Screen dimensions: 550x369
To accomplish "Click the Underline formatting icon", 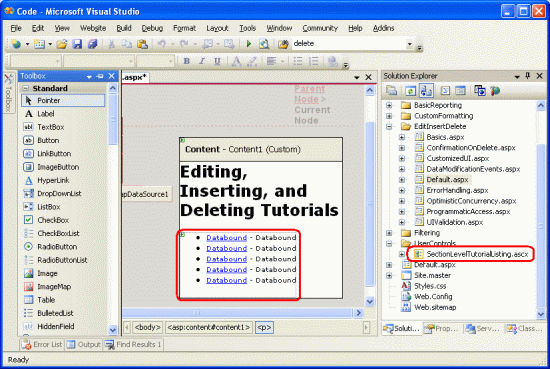I will point(217,61).
